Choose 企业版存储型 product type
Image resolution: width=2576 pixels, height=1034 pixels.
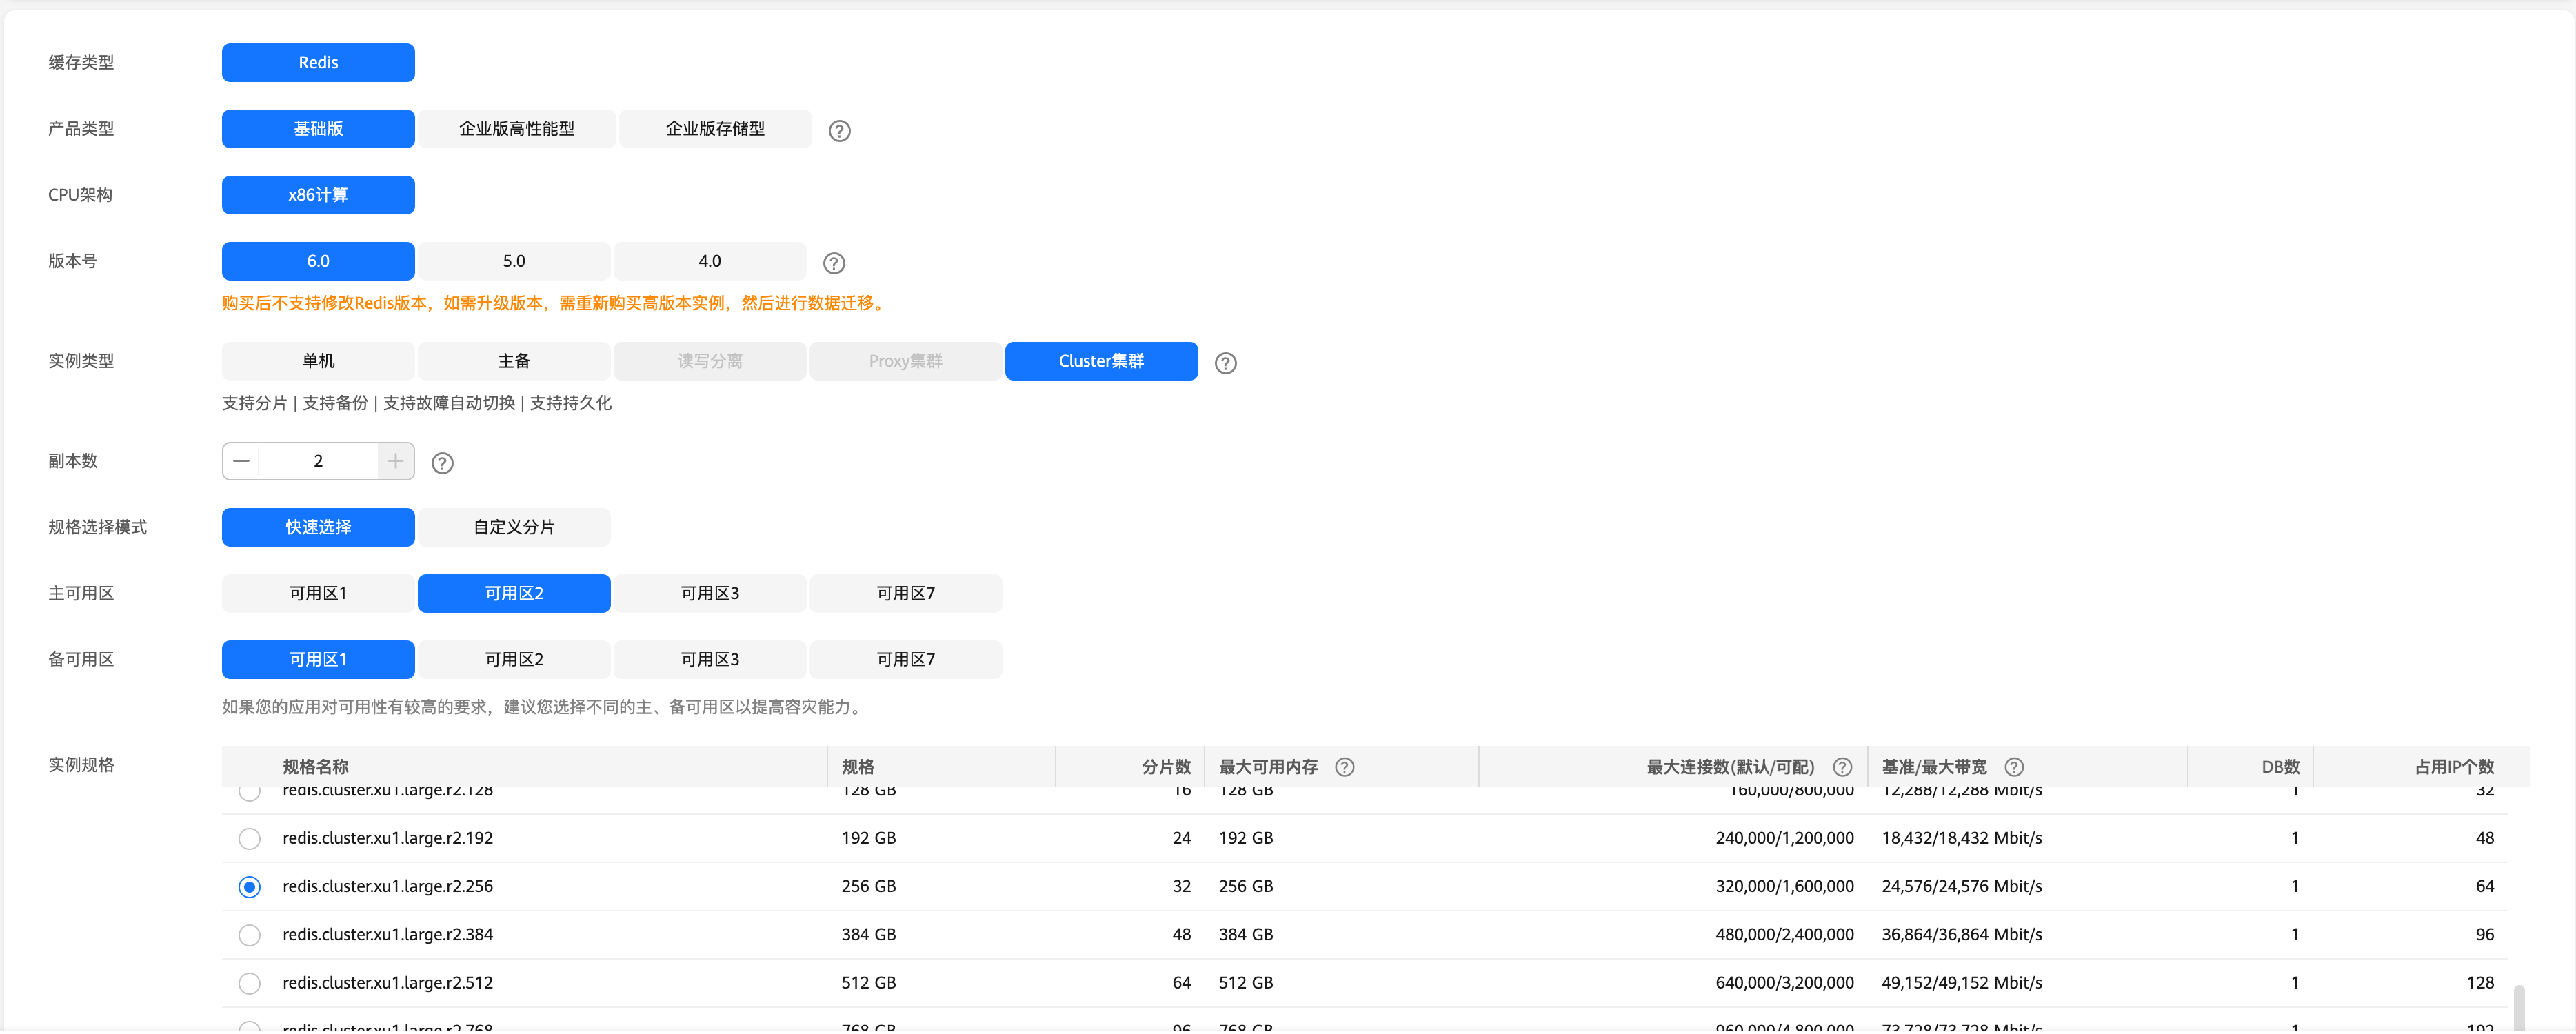(x=715, y=129)
